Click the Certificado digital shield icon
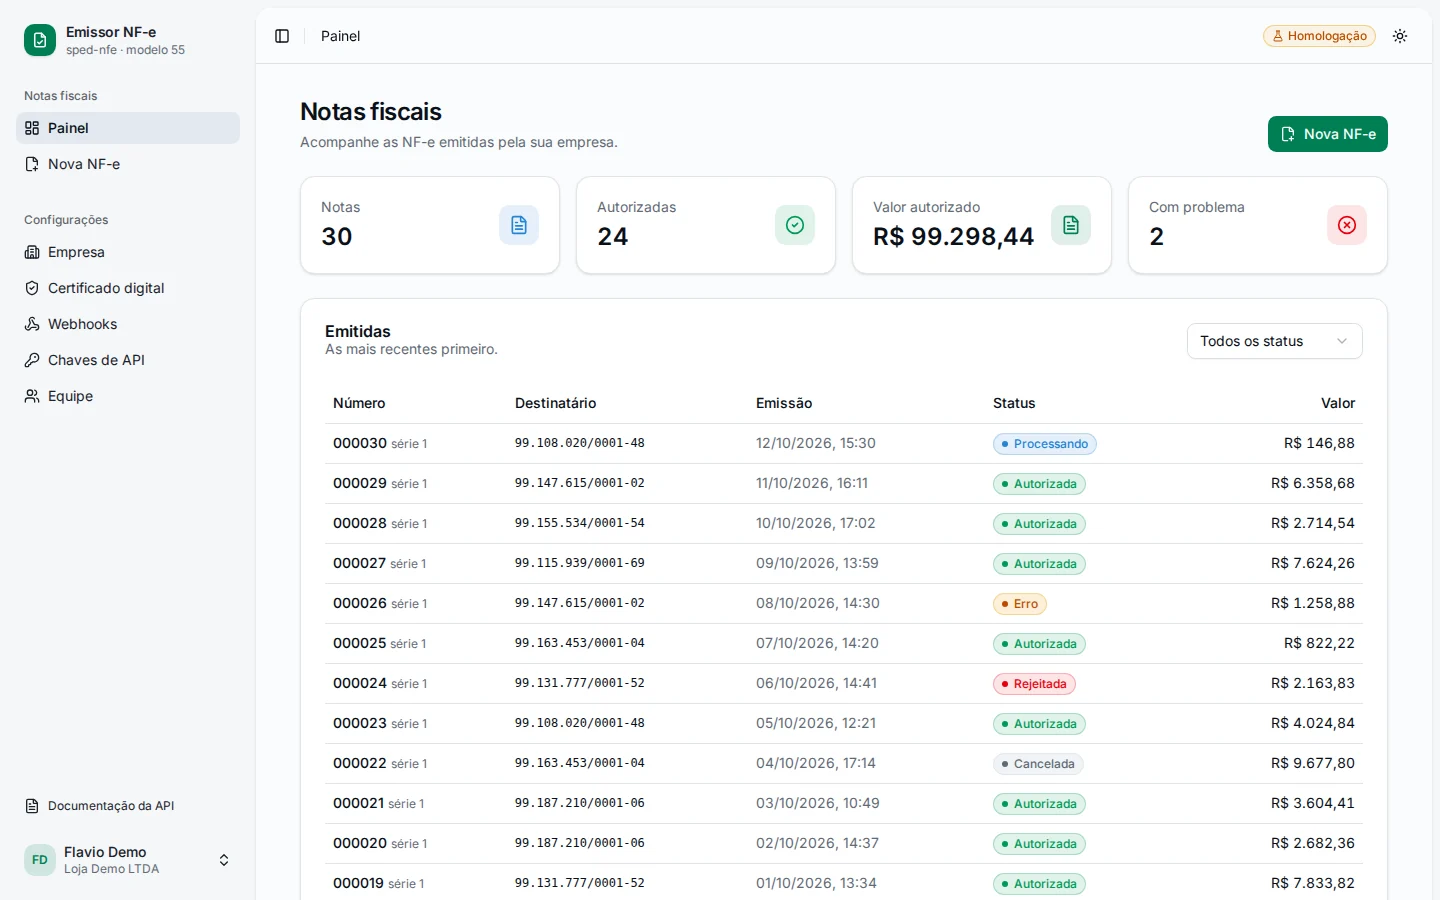The height and width of the screenshot is (900, 1440). (x=32, y=288)
